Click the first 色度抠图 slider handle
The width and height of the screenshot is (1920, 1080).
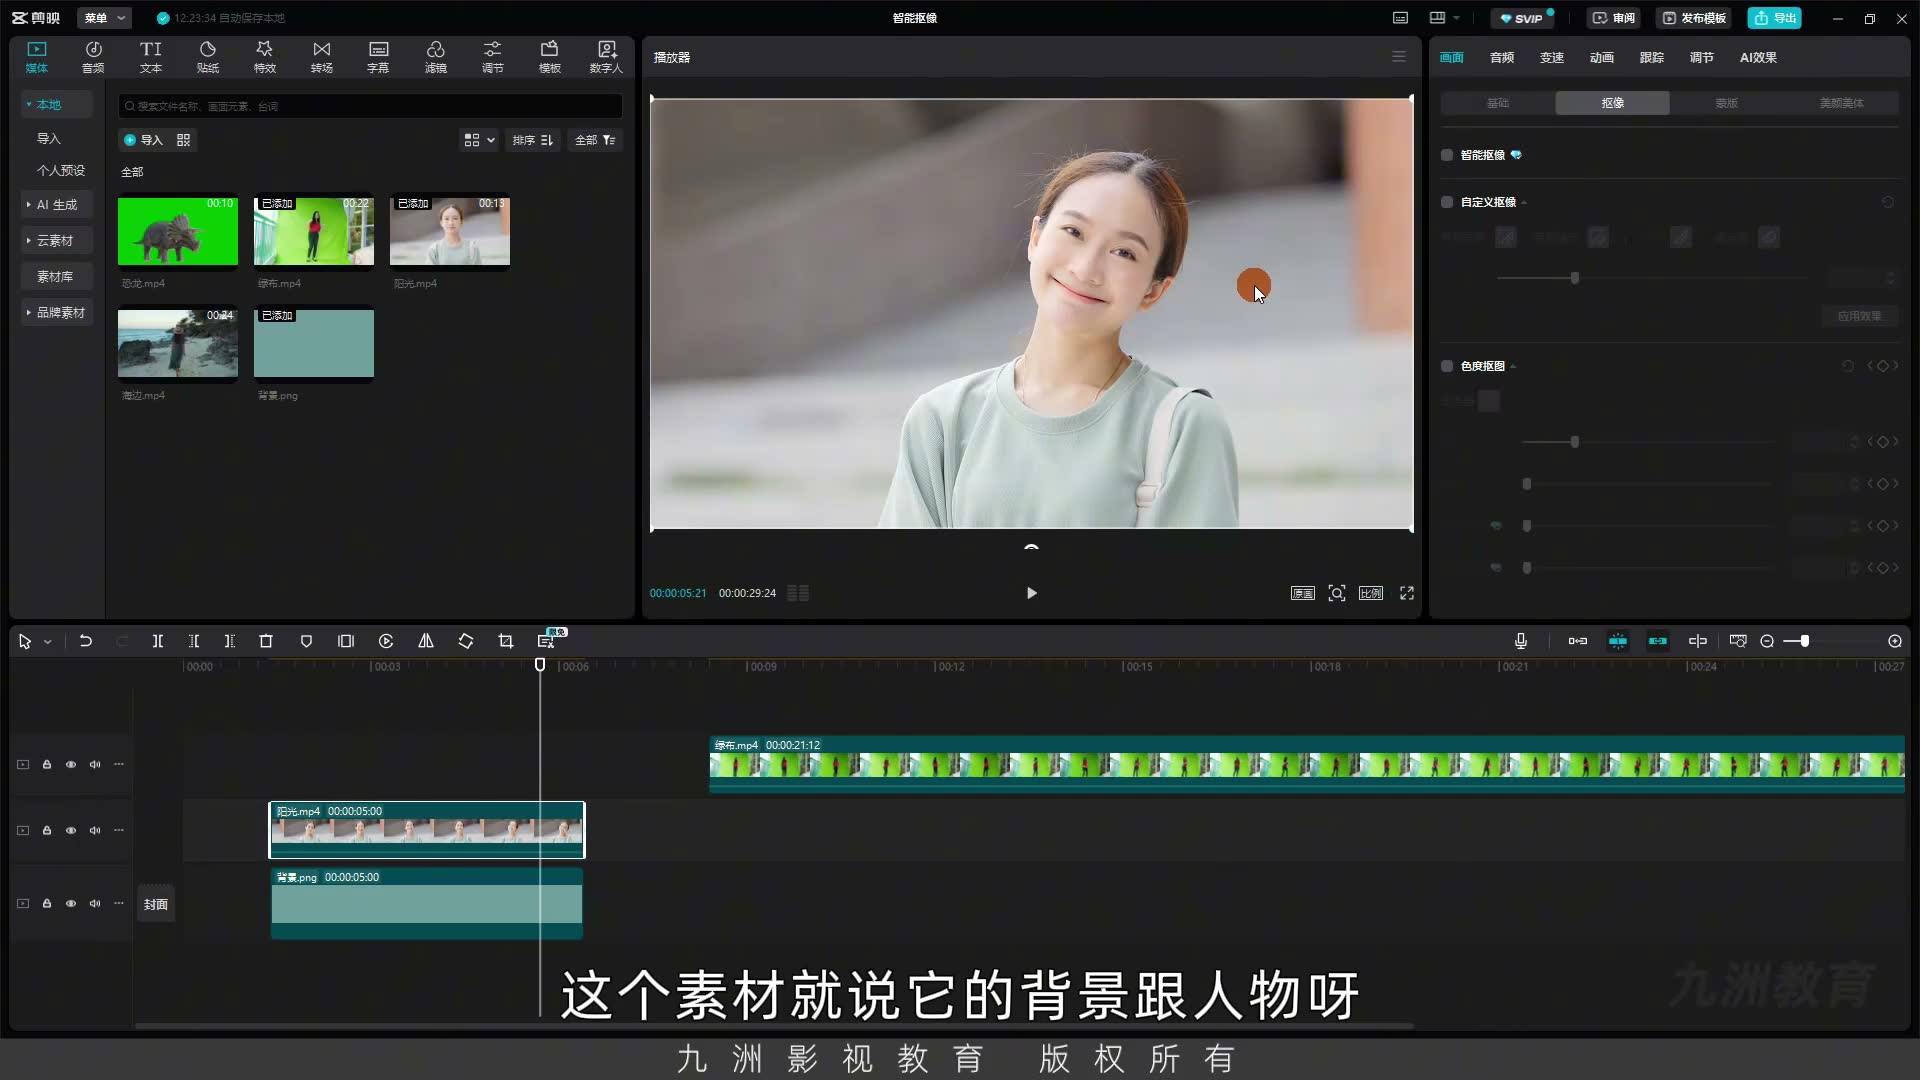(x=1575, y=442)
